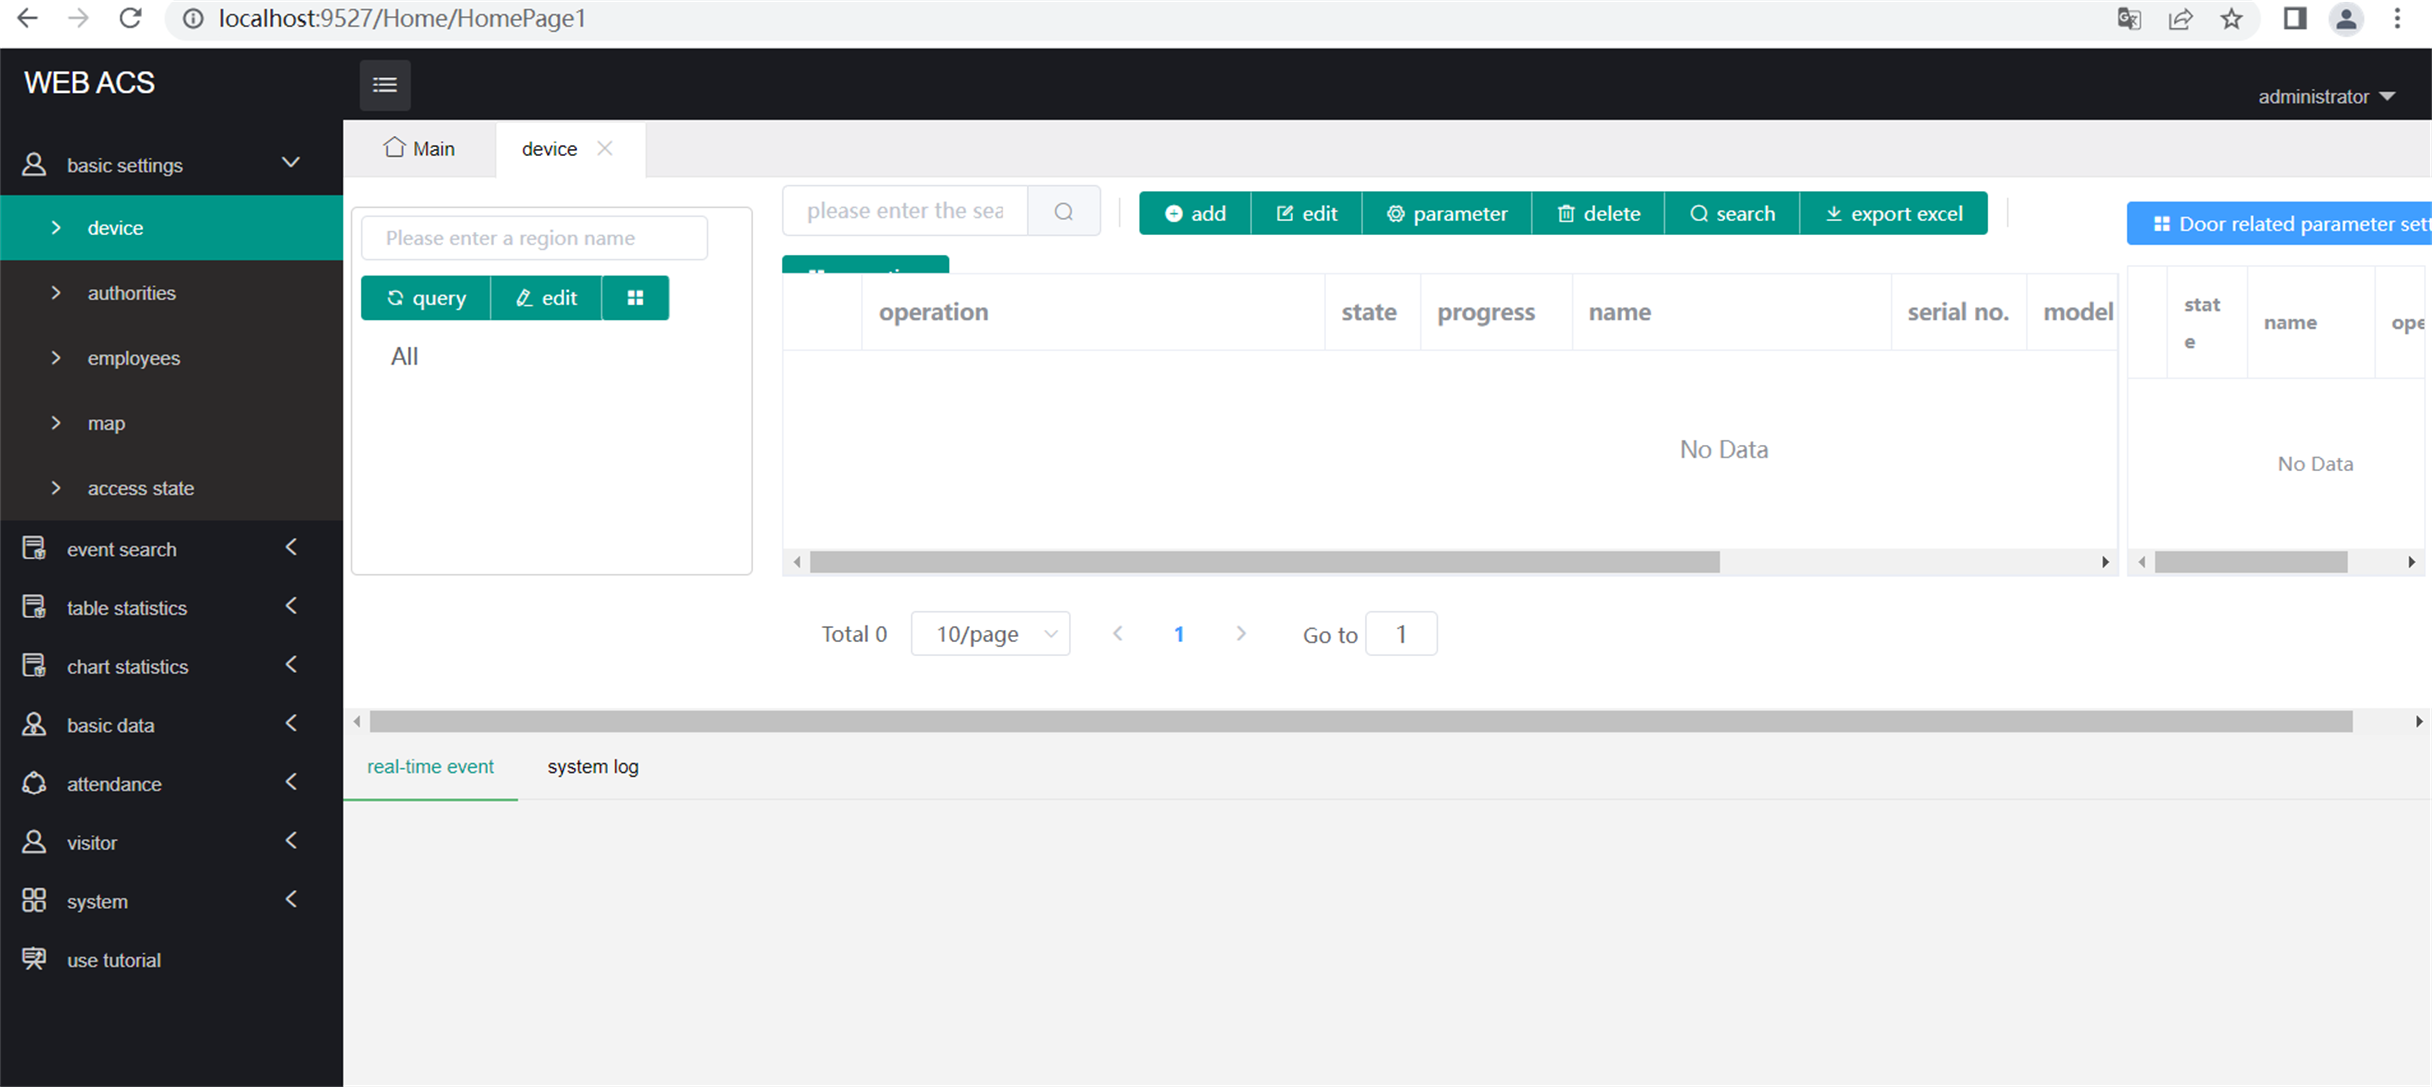Select the magnifier icon to search devices
This screenshot has height=1087, width=2432.
tap(1063, 210)
